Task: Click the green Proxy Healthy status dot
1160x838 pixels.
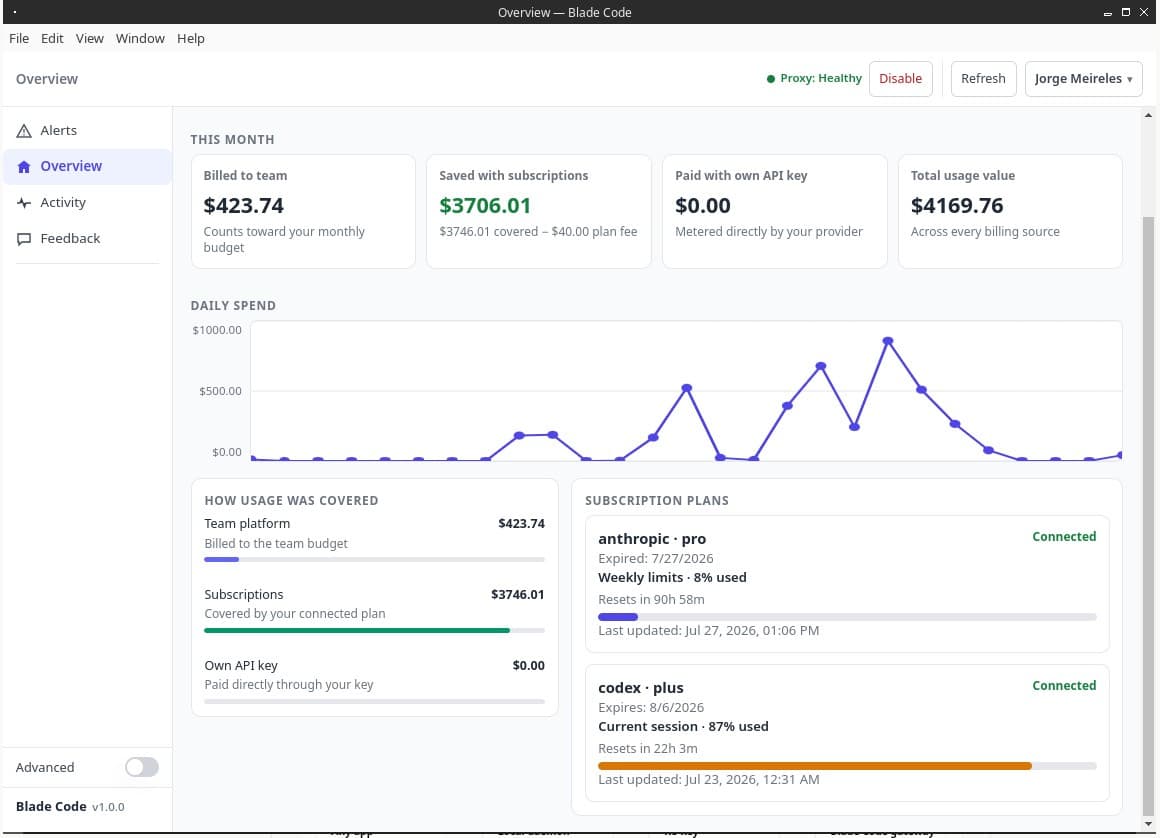Action: [771, 78]
